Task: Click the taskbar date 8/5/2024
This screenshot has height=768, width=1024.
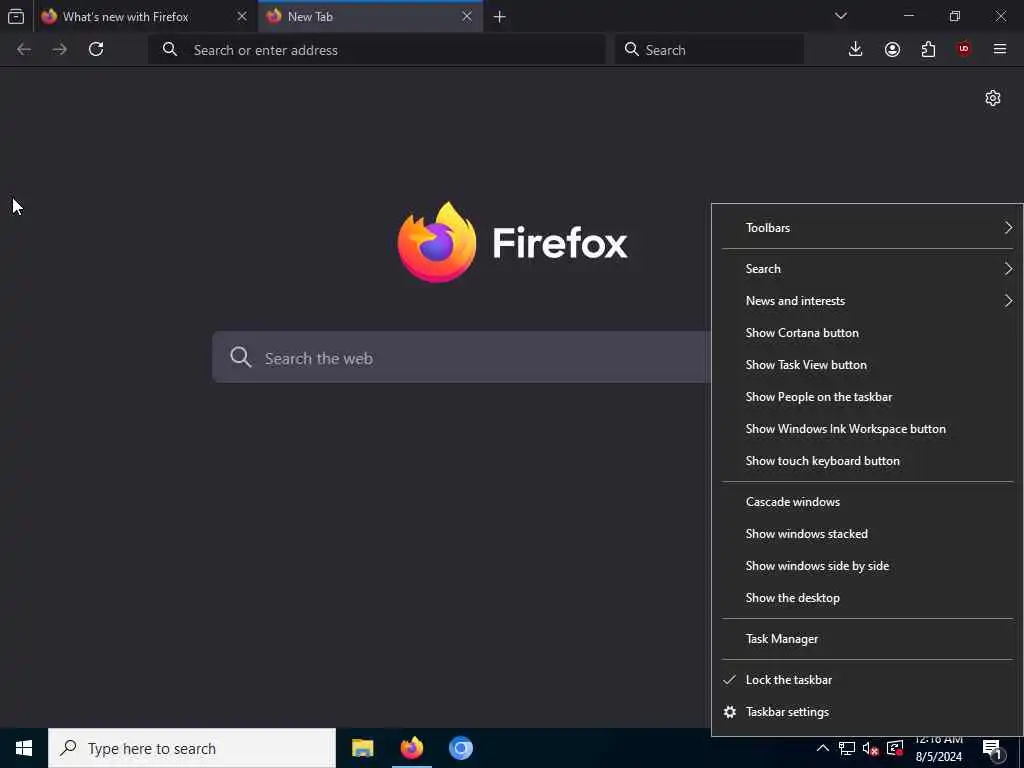Action: [x=938, y=757]
